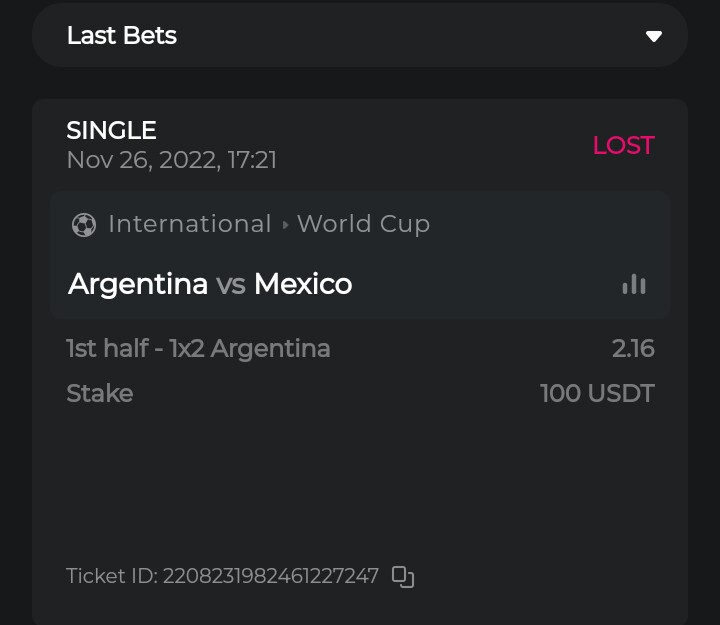Click the LOST bet status label
Viewport: 720px width, 625px height.
click(623, 145)
